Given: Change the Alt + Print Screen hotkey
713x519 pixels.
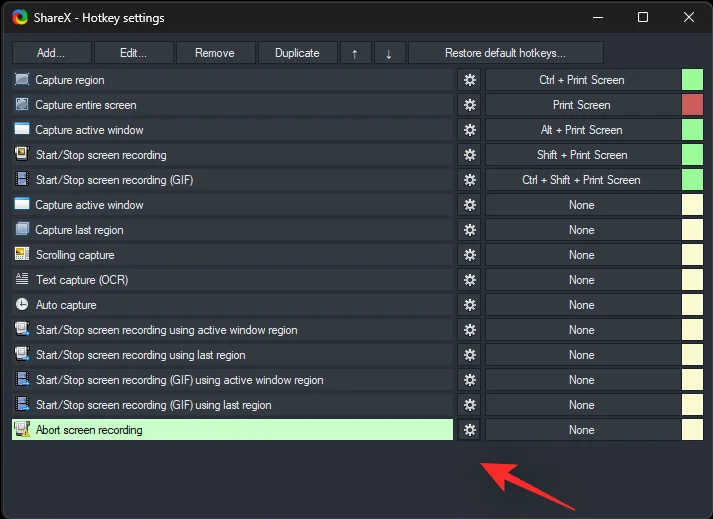Looking at the screenshot, I should point(581,130).
